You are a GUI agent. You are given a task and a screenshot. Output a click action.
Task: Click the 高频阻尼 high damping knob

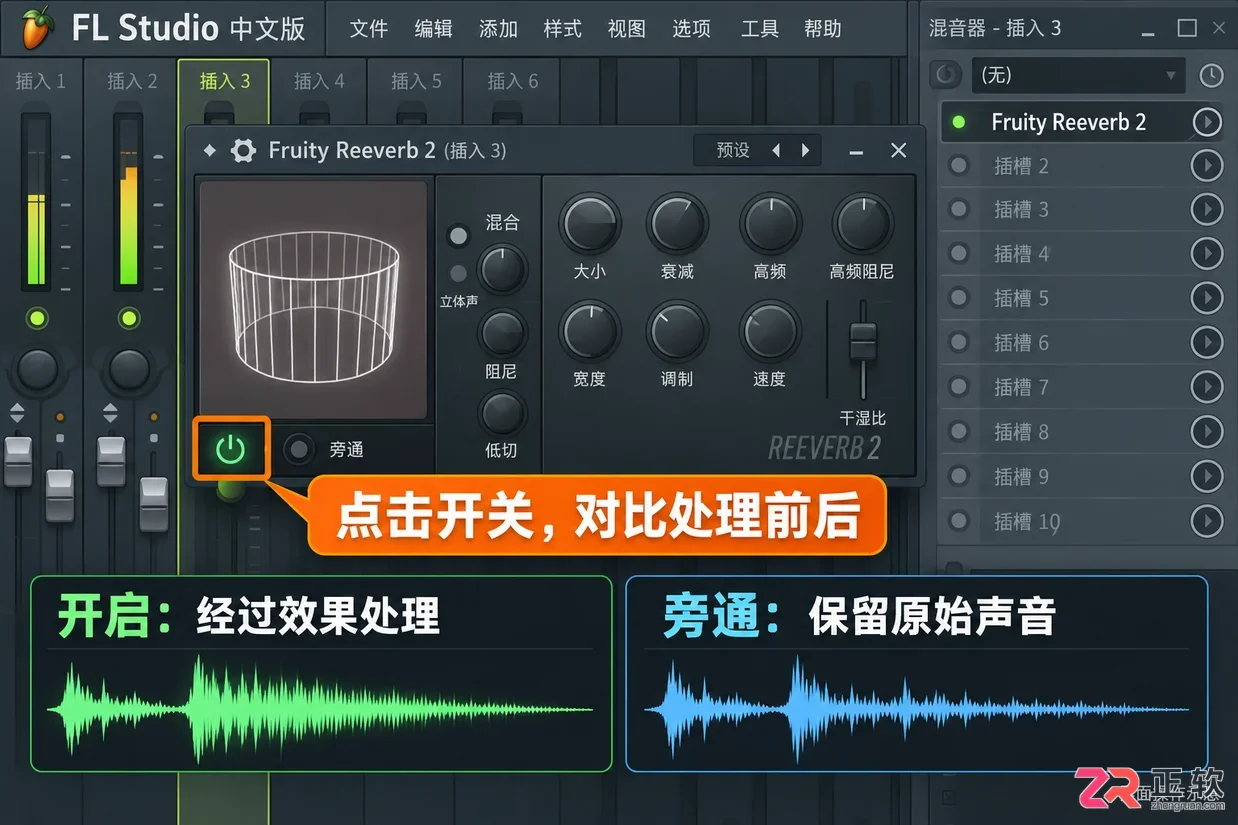pyautogui.click(x=862, y=224)
